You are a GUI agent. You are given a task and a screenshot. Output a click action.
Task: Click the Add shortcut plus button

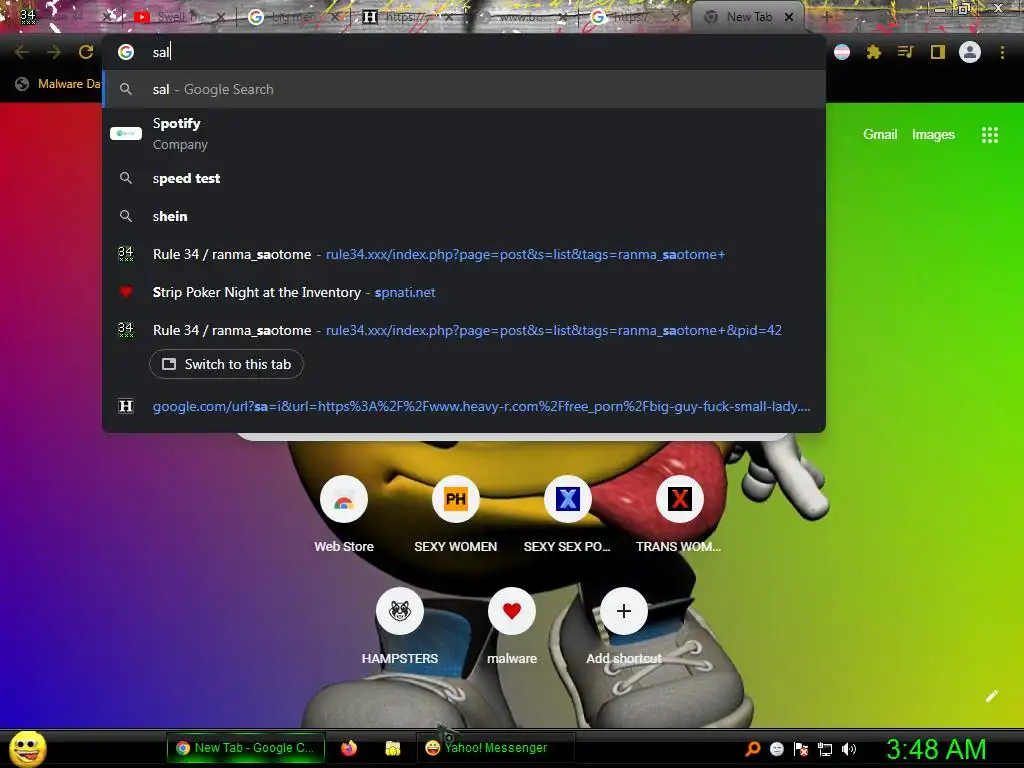[624, 611]
